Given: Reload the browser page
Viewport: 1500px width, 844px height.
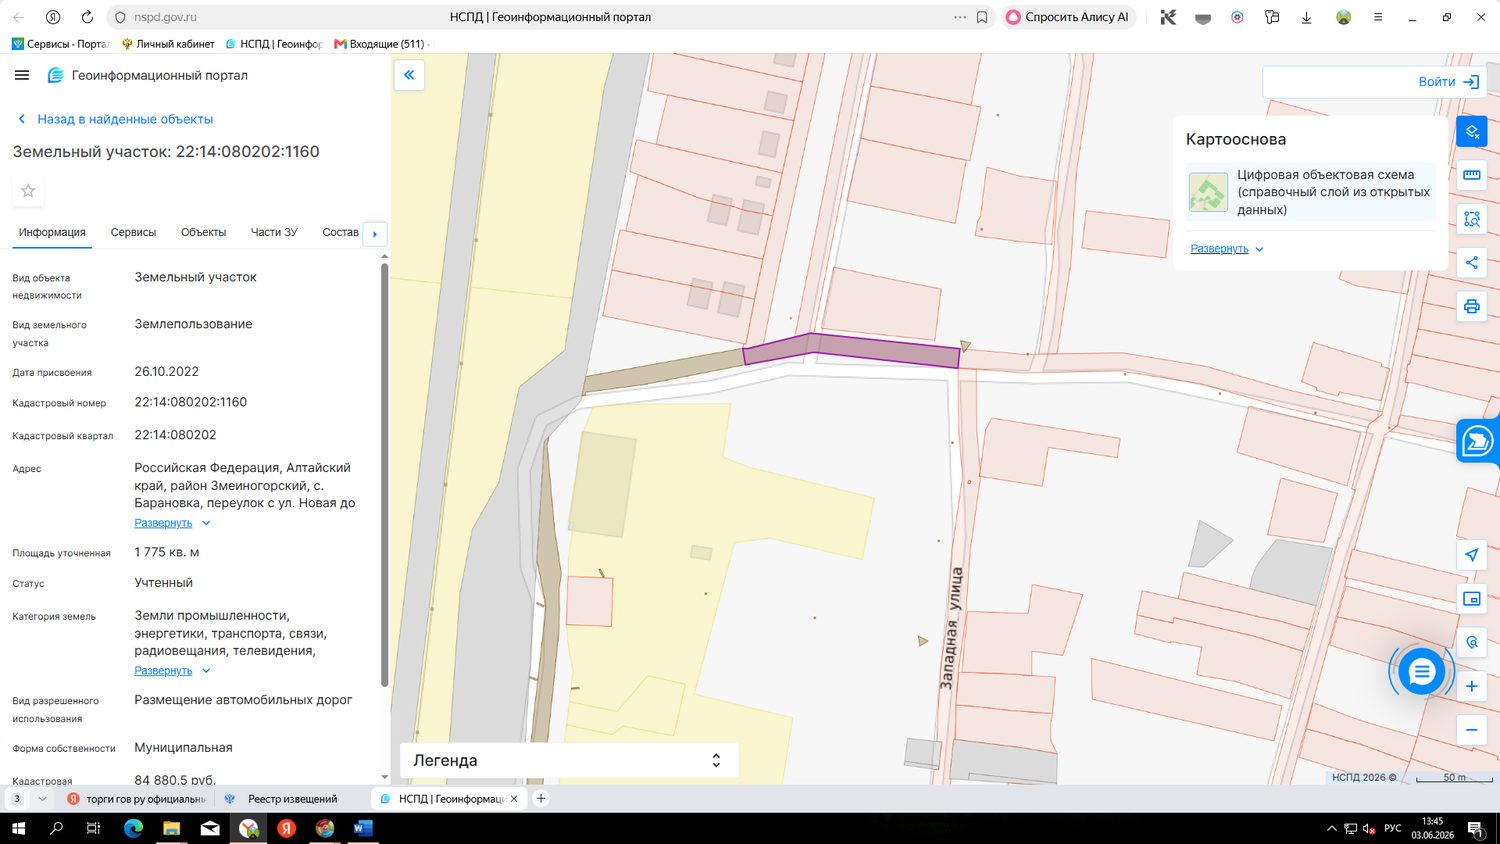Looking at the screenshot, I should click(87, 17).
